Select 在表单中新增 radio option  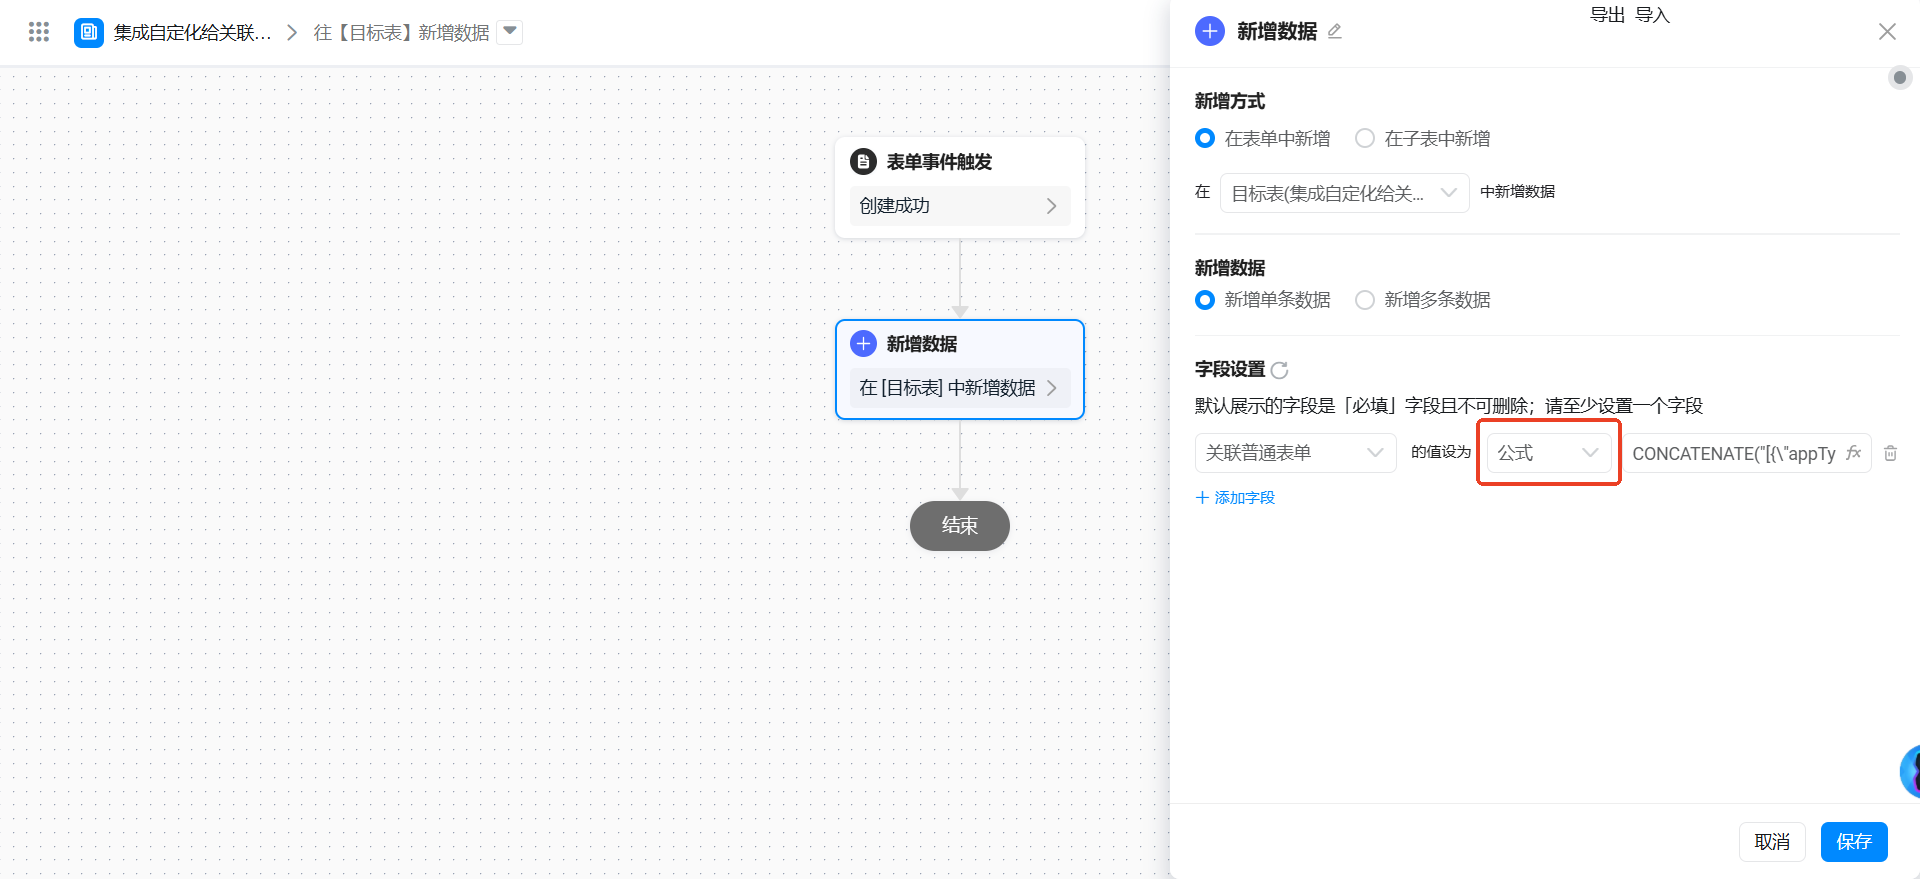point(1205,138)
